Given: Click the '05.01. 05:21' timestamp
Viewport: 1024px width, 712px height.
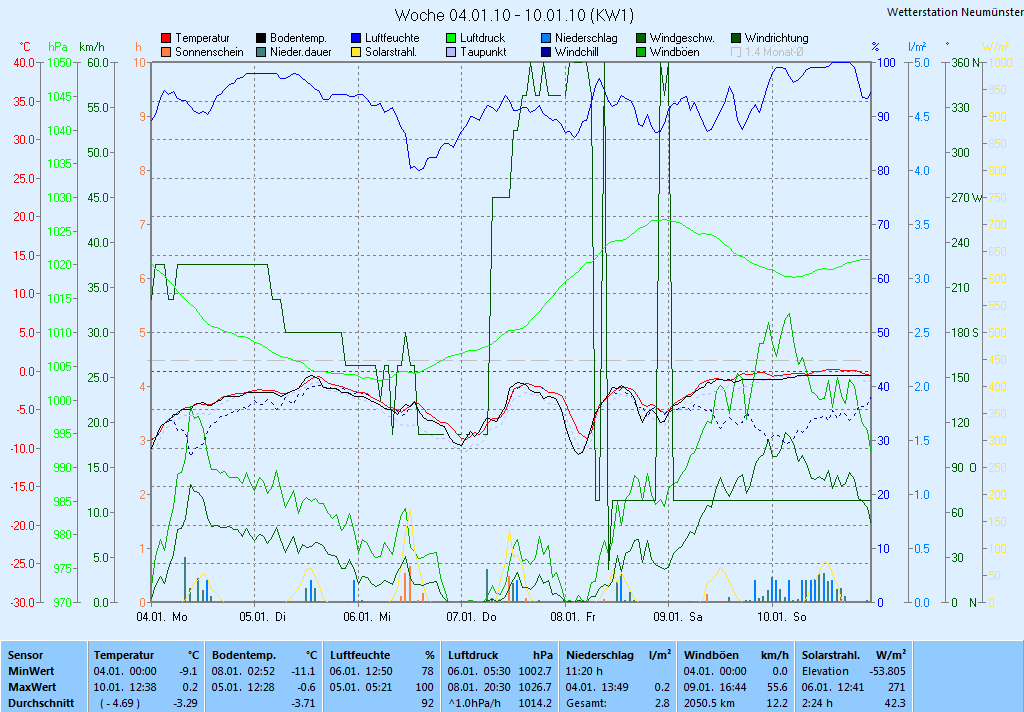Looking at the screenshot, I should click(361, 688).
